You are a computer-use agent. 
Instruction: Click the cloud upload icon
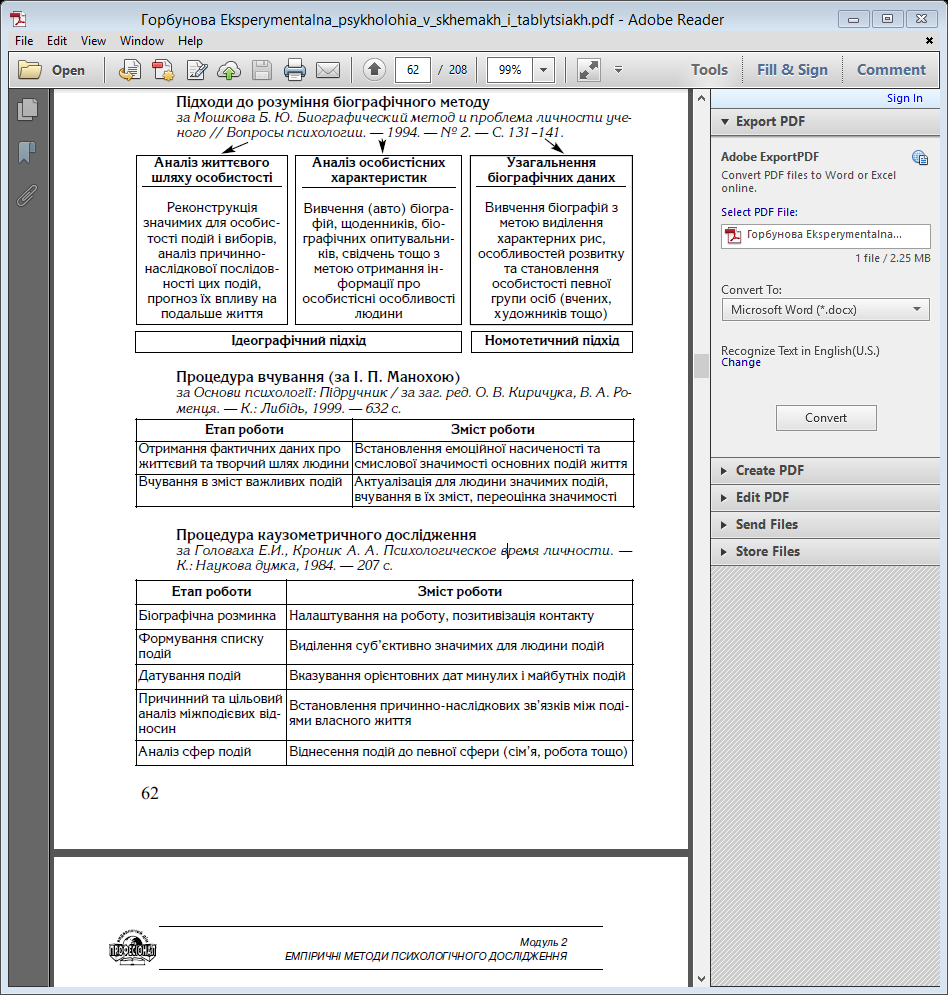coord(229,70)
